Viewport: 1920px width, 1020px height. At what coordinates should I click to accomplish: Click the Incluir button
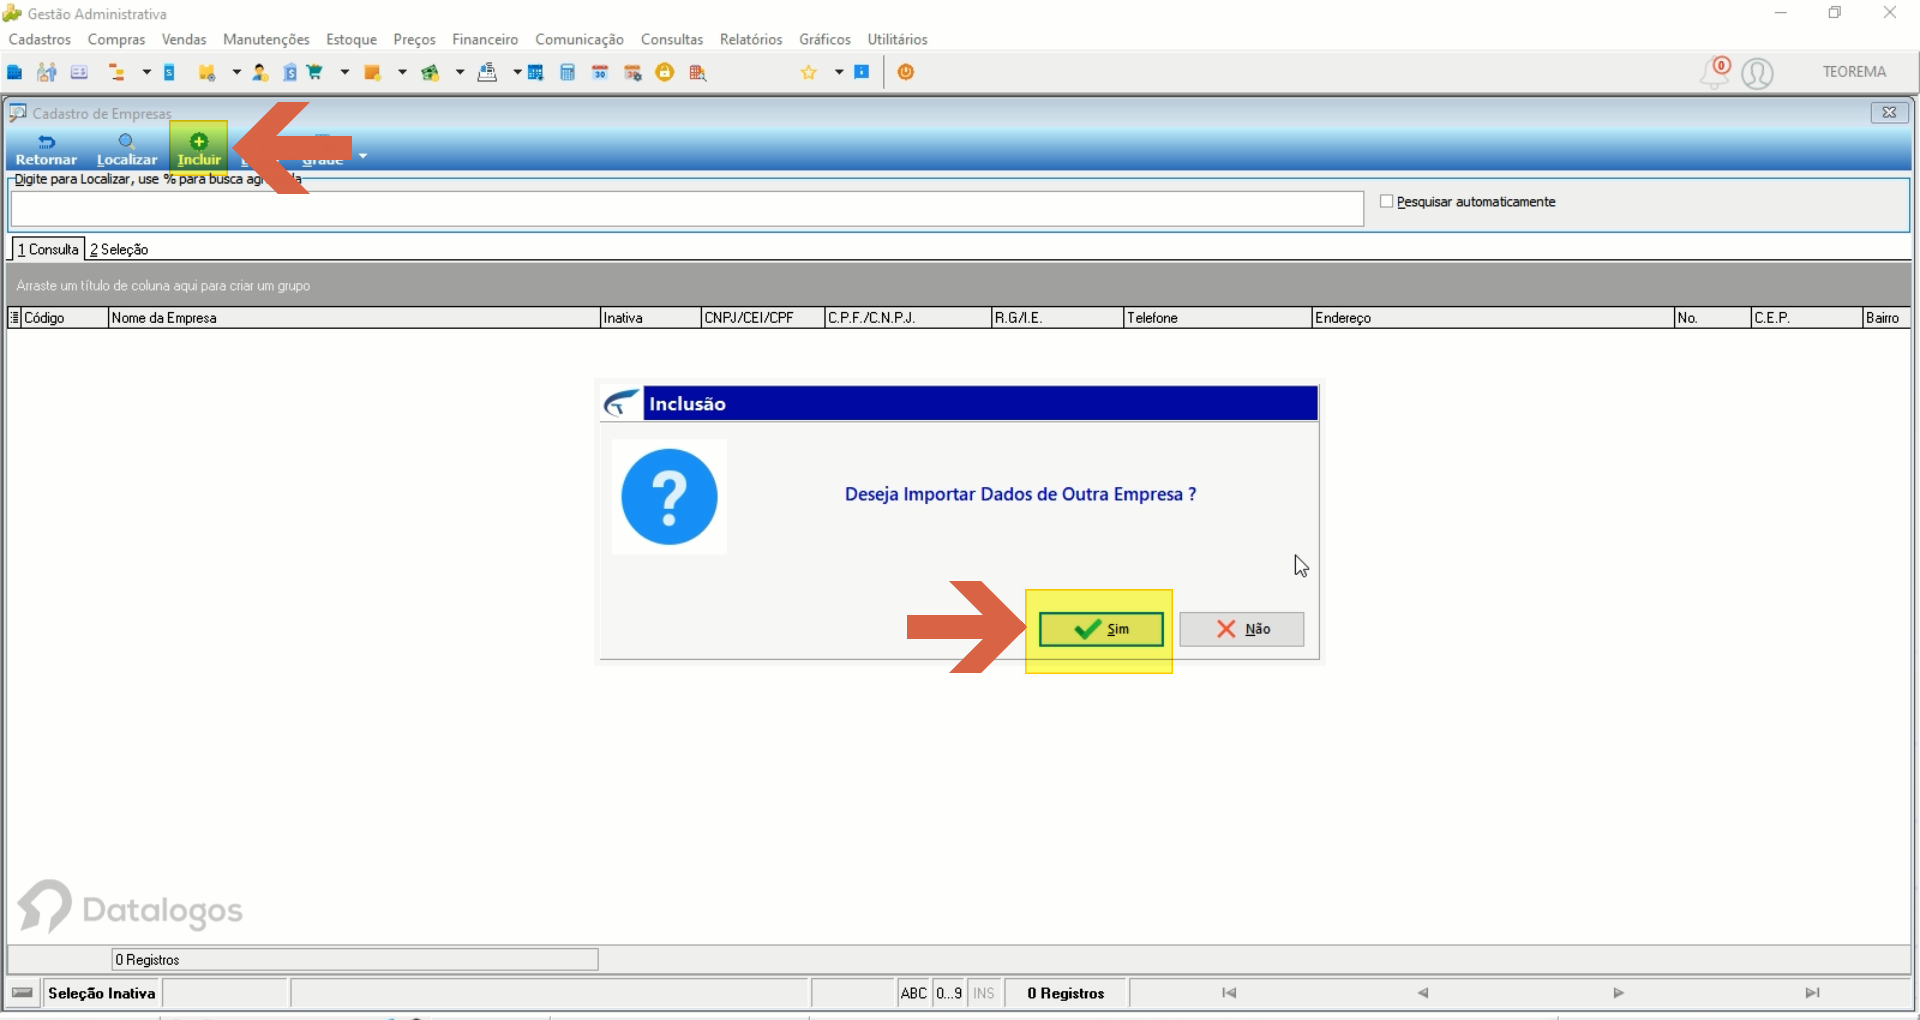tap(199, 149)
